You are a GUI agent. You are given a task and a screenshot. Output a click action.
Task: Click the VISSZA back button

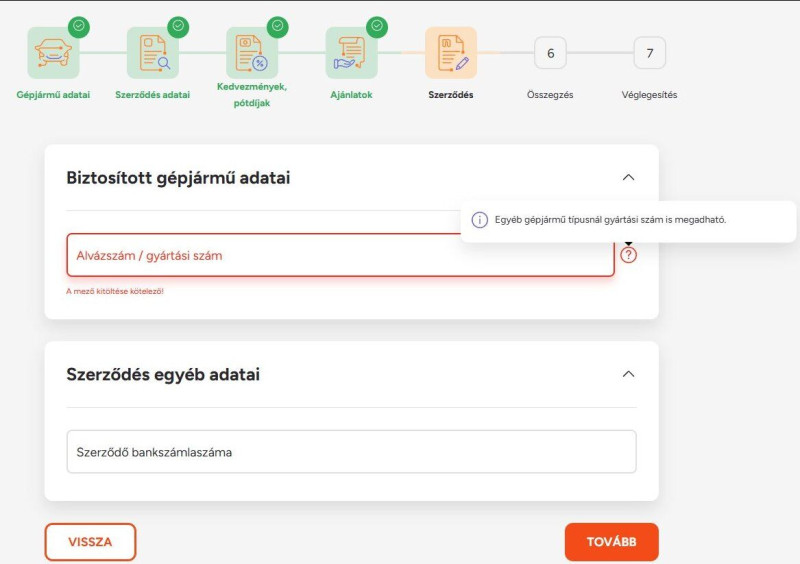click(x=90, y=542)
